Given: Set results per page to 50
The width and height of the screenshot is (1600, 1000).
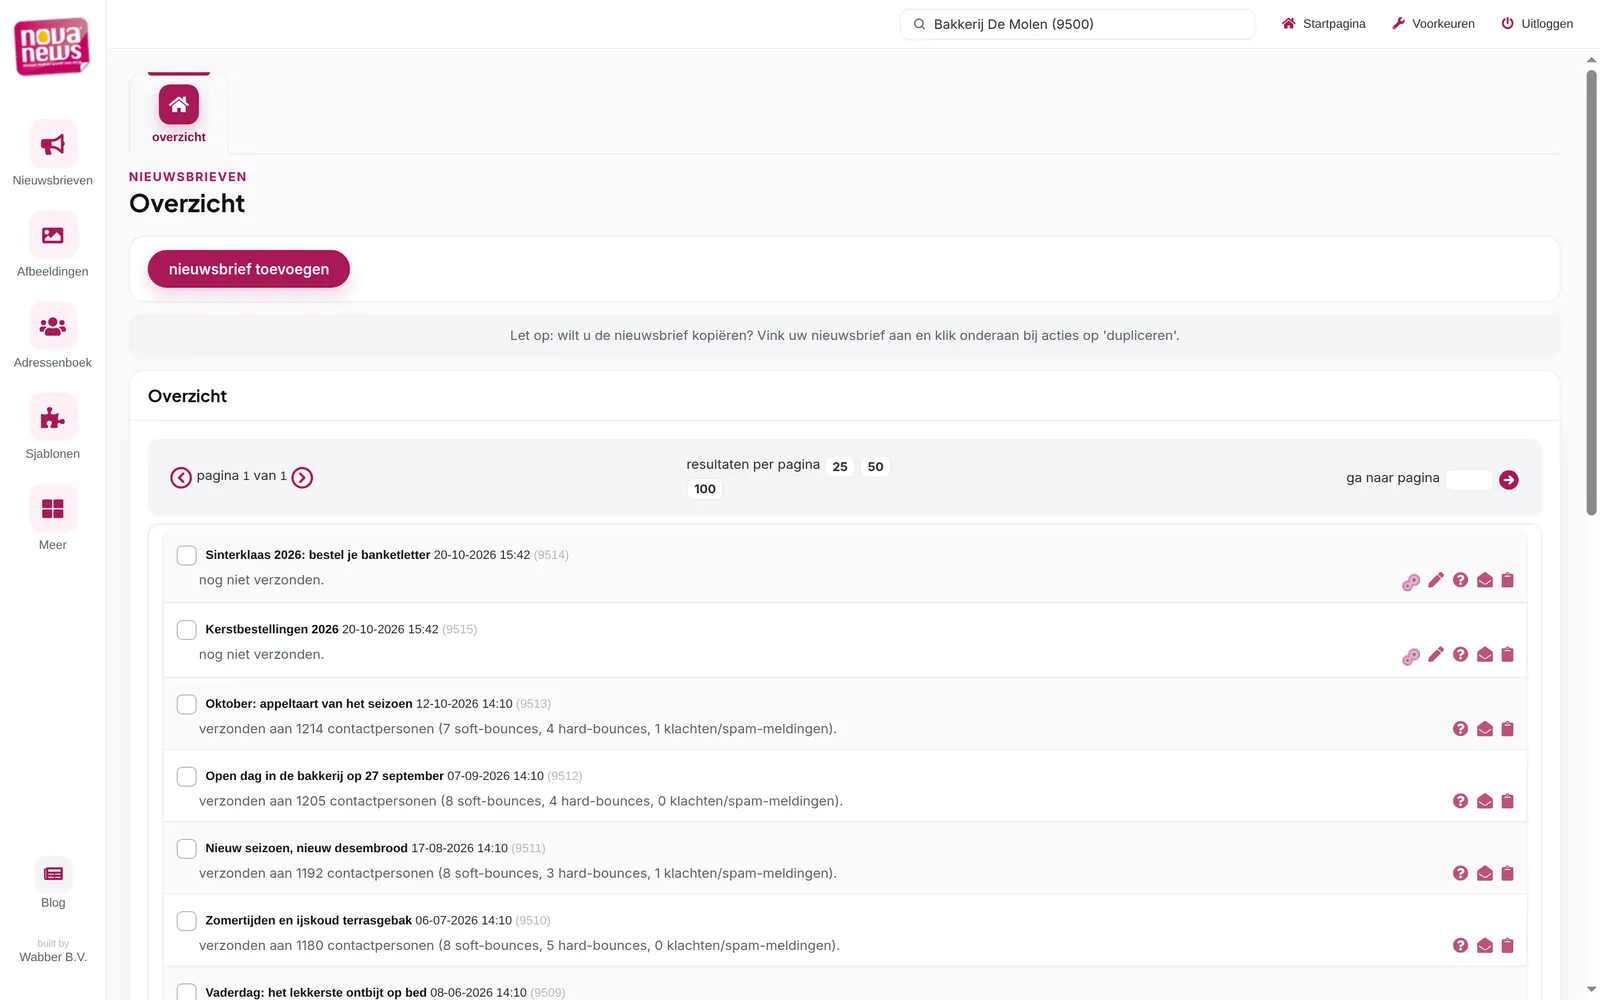Looking at the screenshot, I should click(875, 467).
